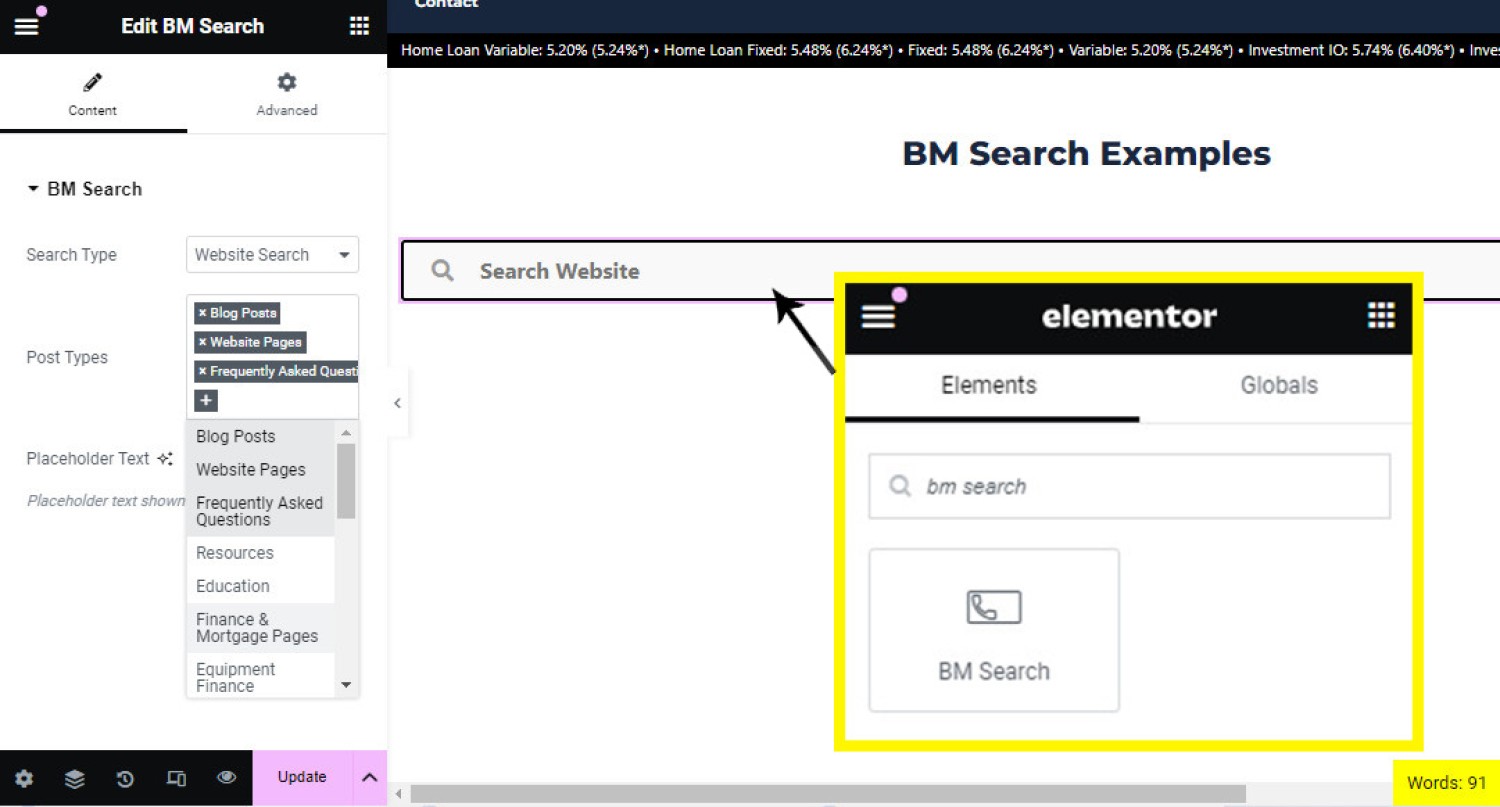This screenshot has width=1500, height=807.
Task: Select Resources from the post types list
Action: [x=235, y=553]
